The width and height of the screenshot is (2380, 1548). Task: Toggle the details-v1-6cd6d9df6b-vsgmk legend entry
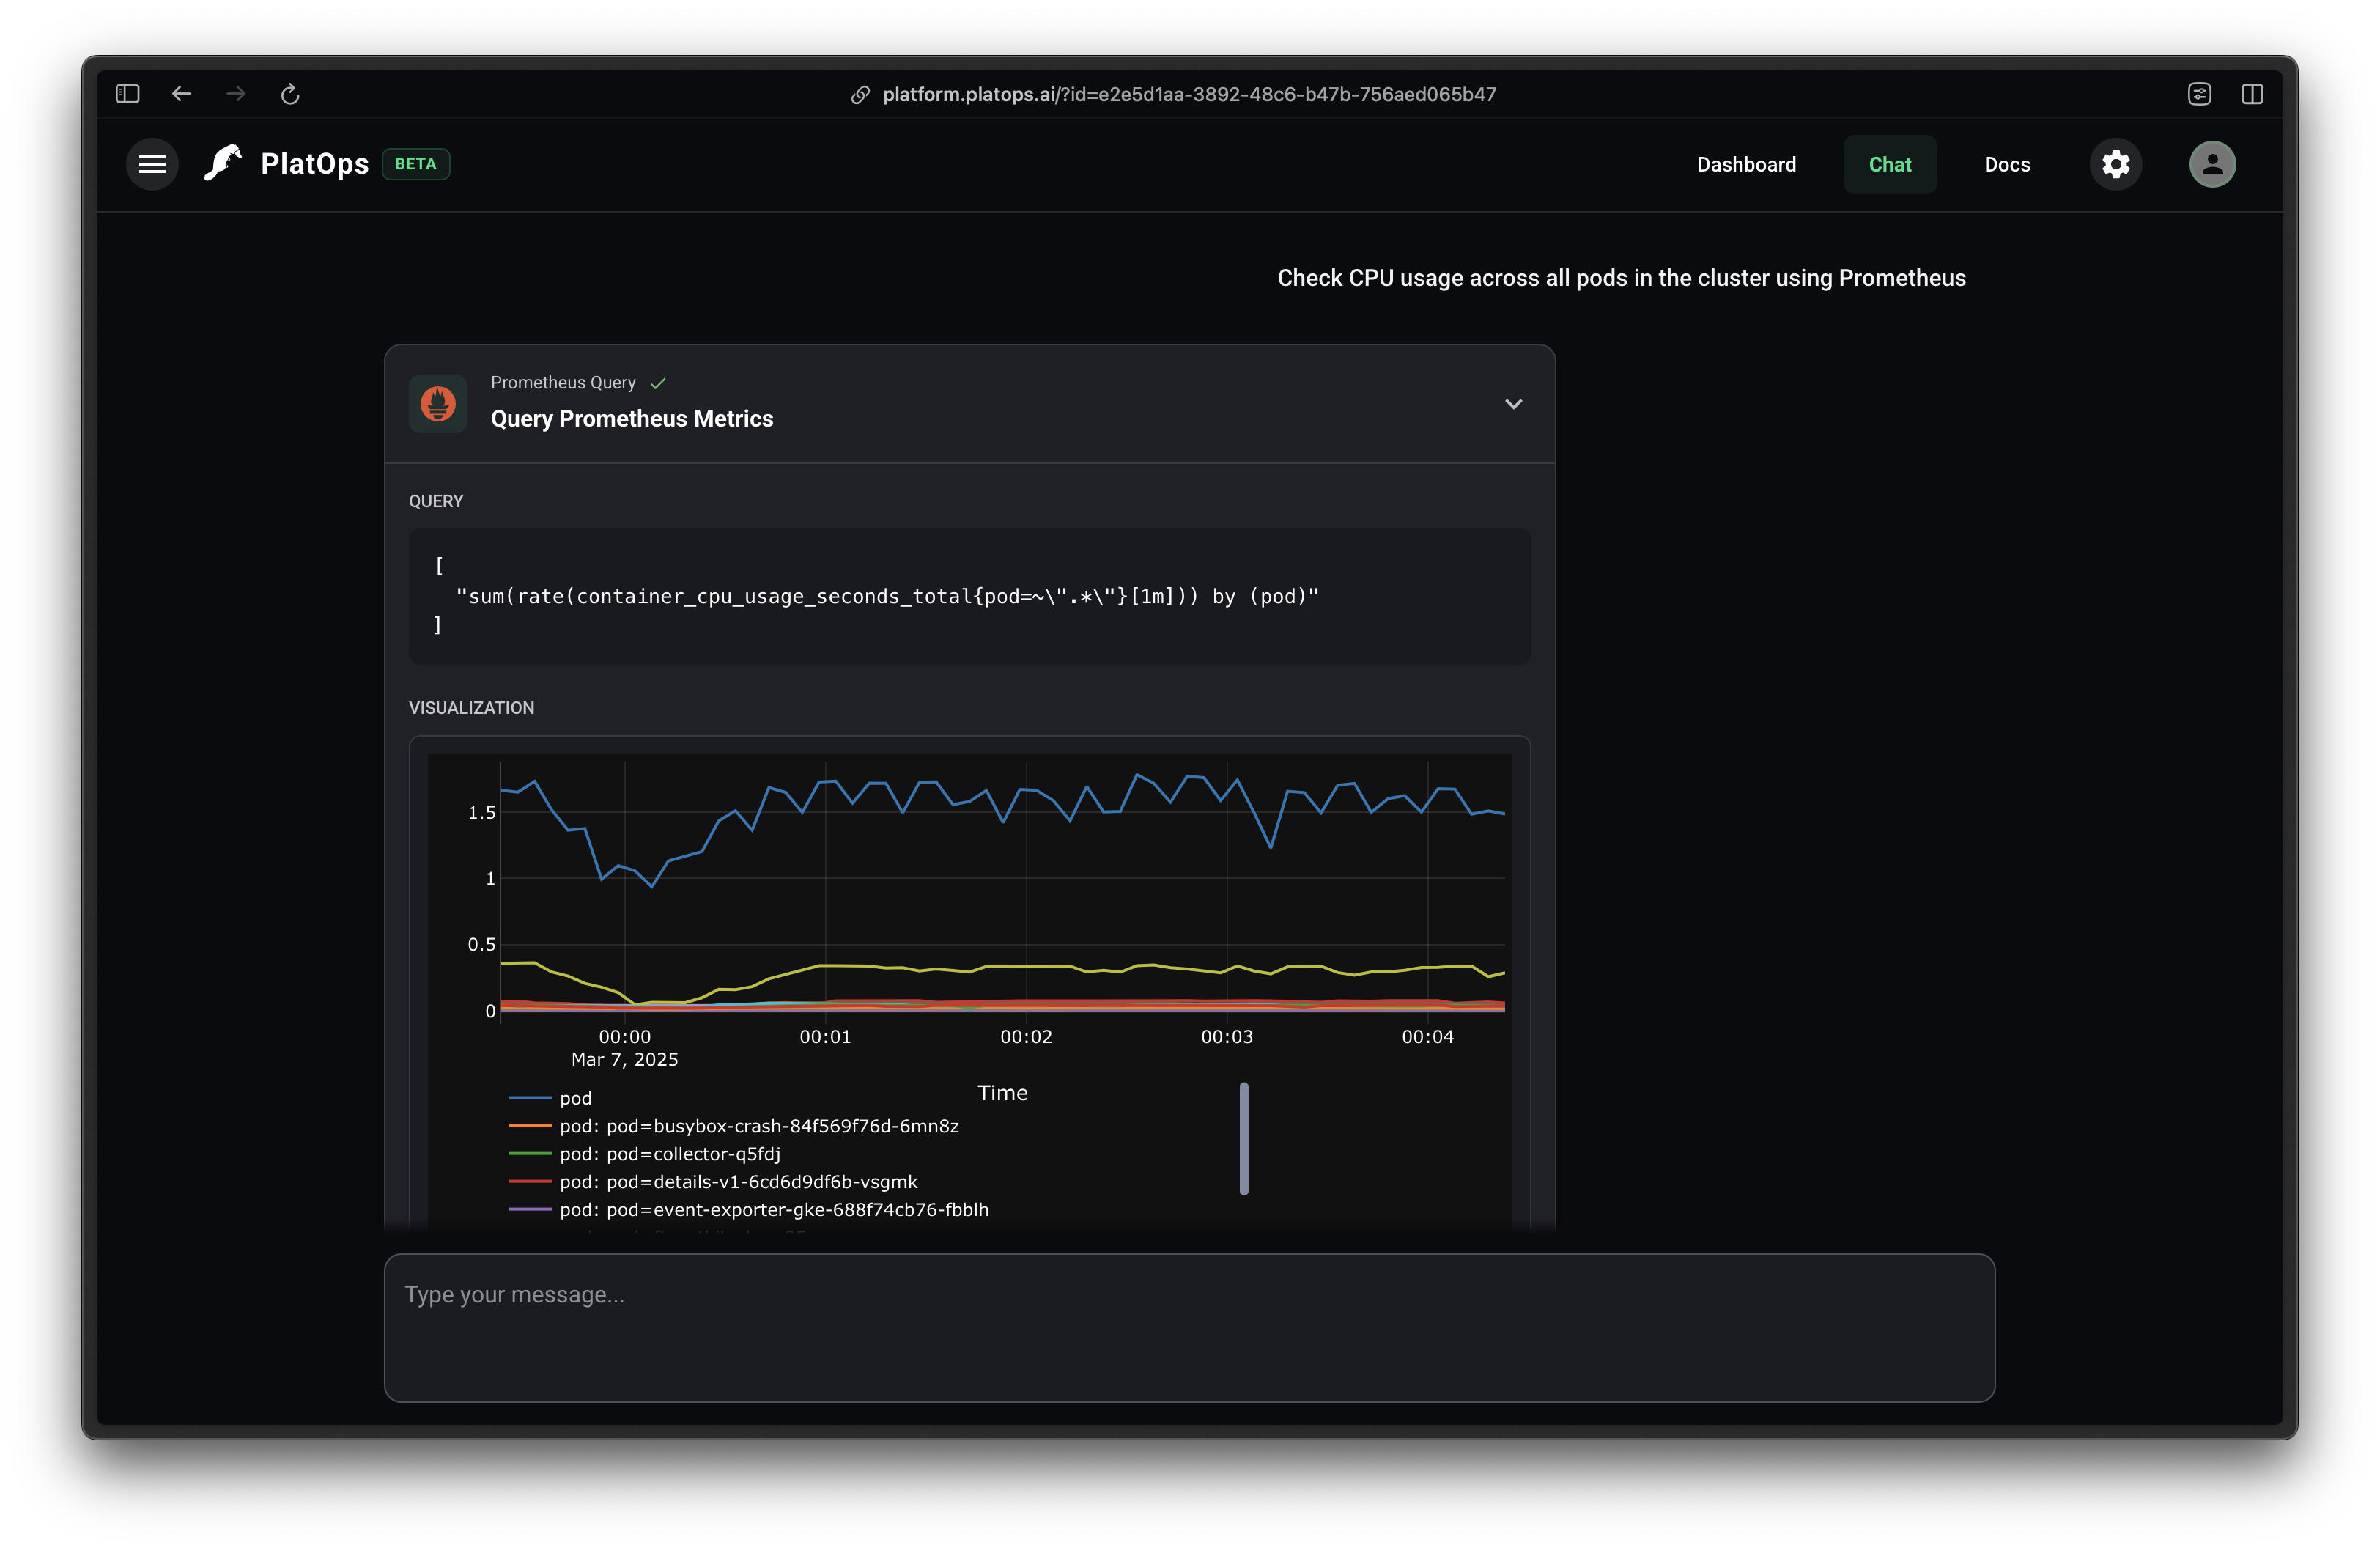(x=712, y=1182)
